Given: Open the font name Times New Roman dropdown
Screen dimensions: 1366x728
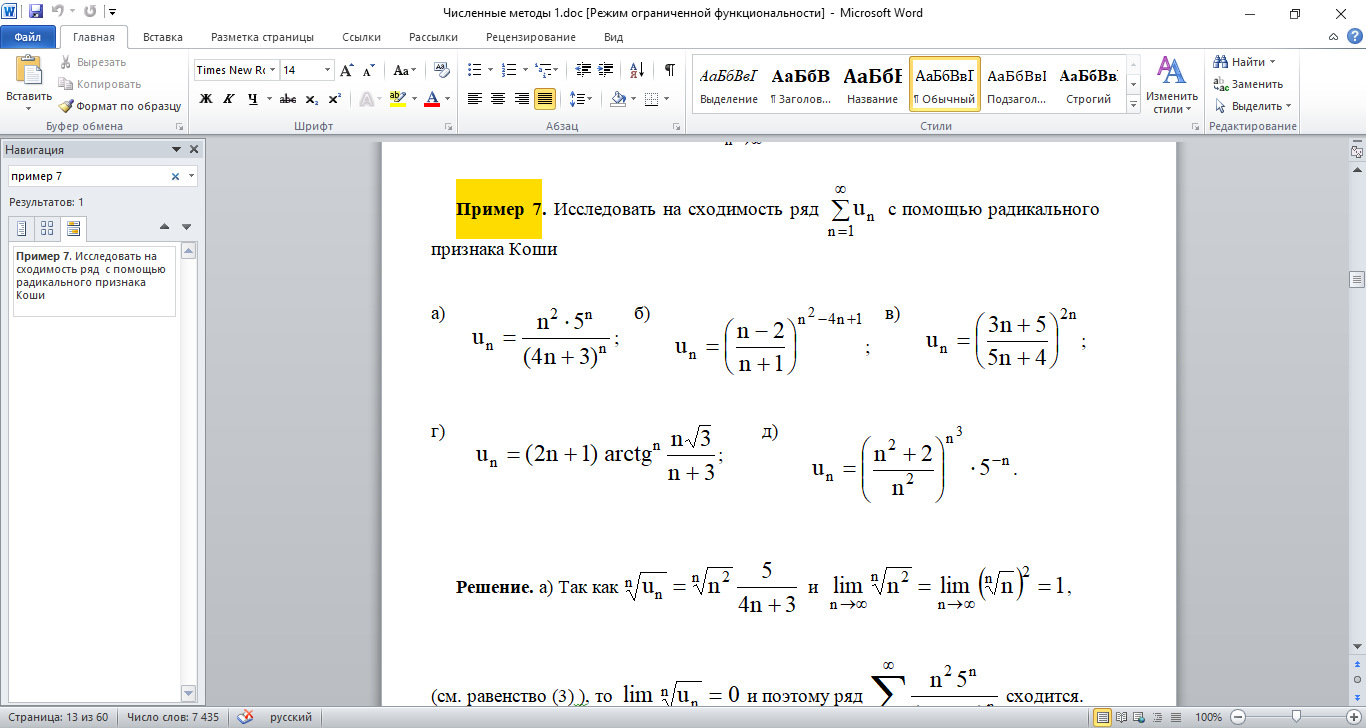Looking at the screenshot, I should 272,70.
